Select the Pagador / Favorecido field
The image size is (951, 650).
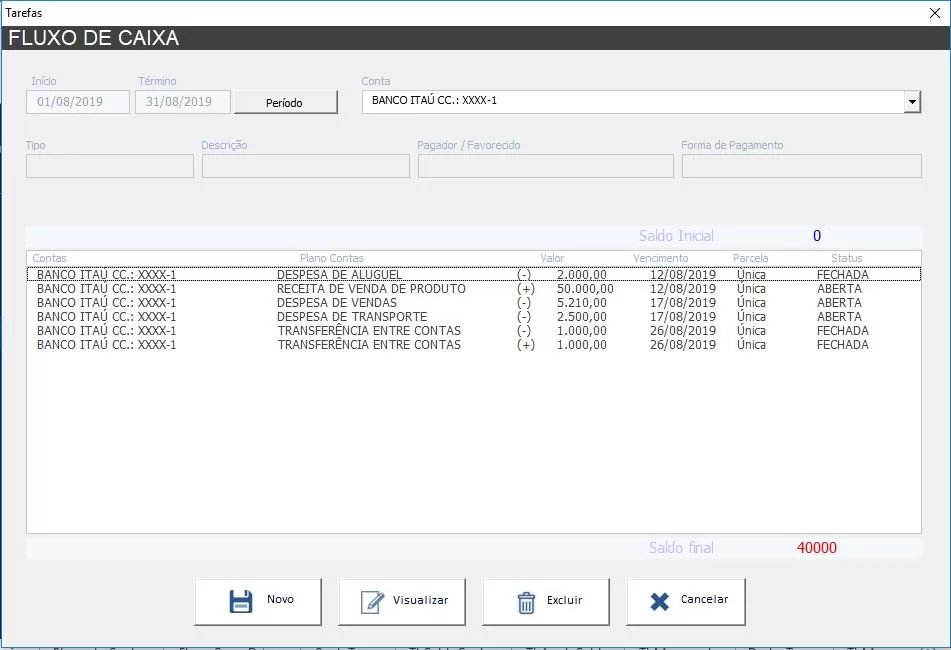pos(545,166)
